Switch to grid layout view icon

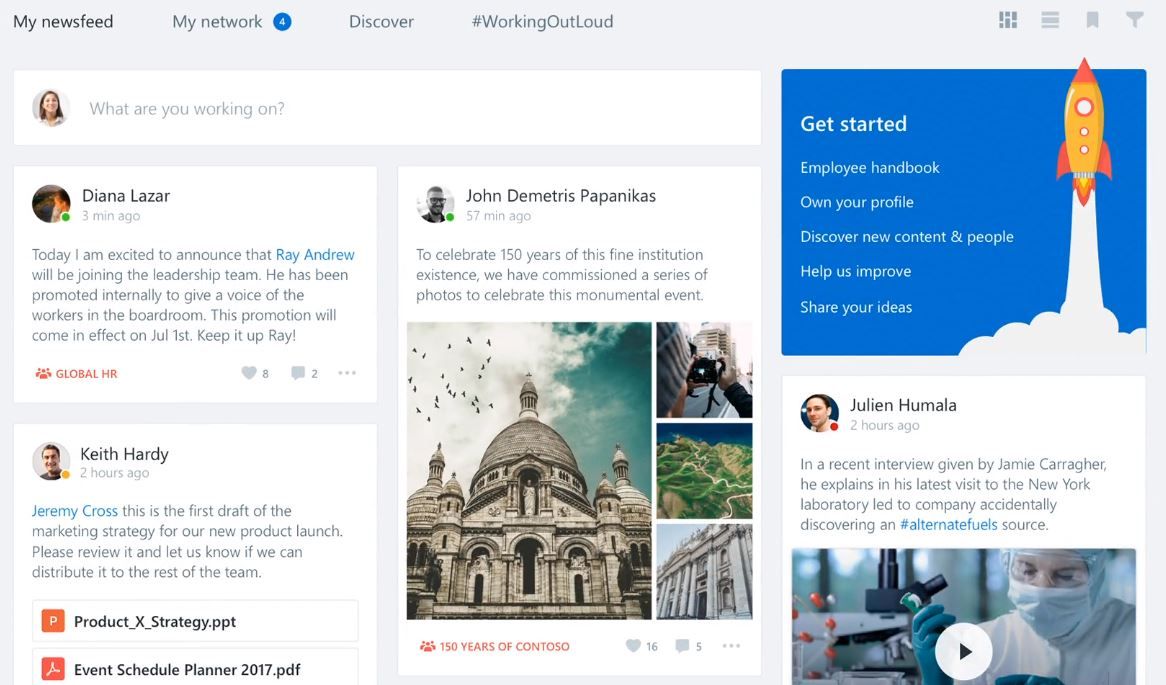(x=1008, y=20)
